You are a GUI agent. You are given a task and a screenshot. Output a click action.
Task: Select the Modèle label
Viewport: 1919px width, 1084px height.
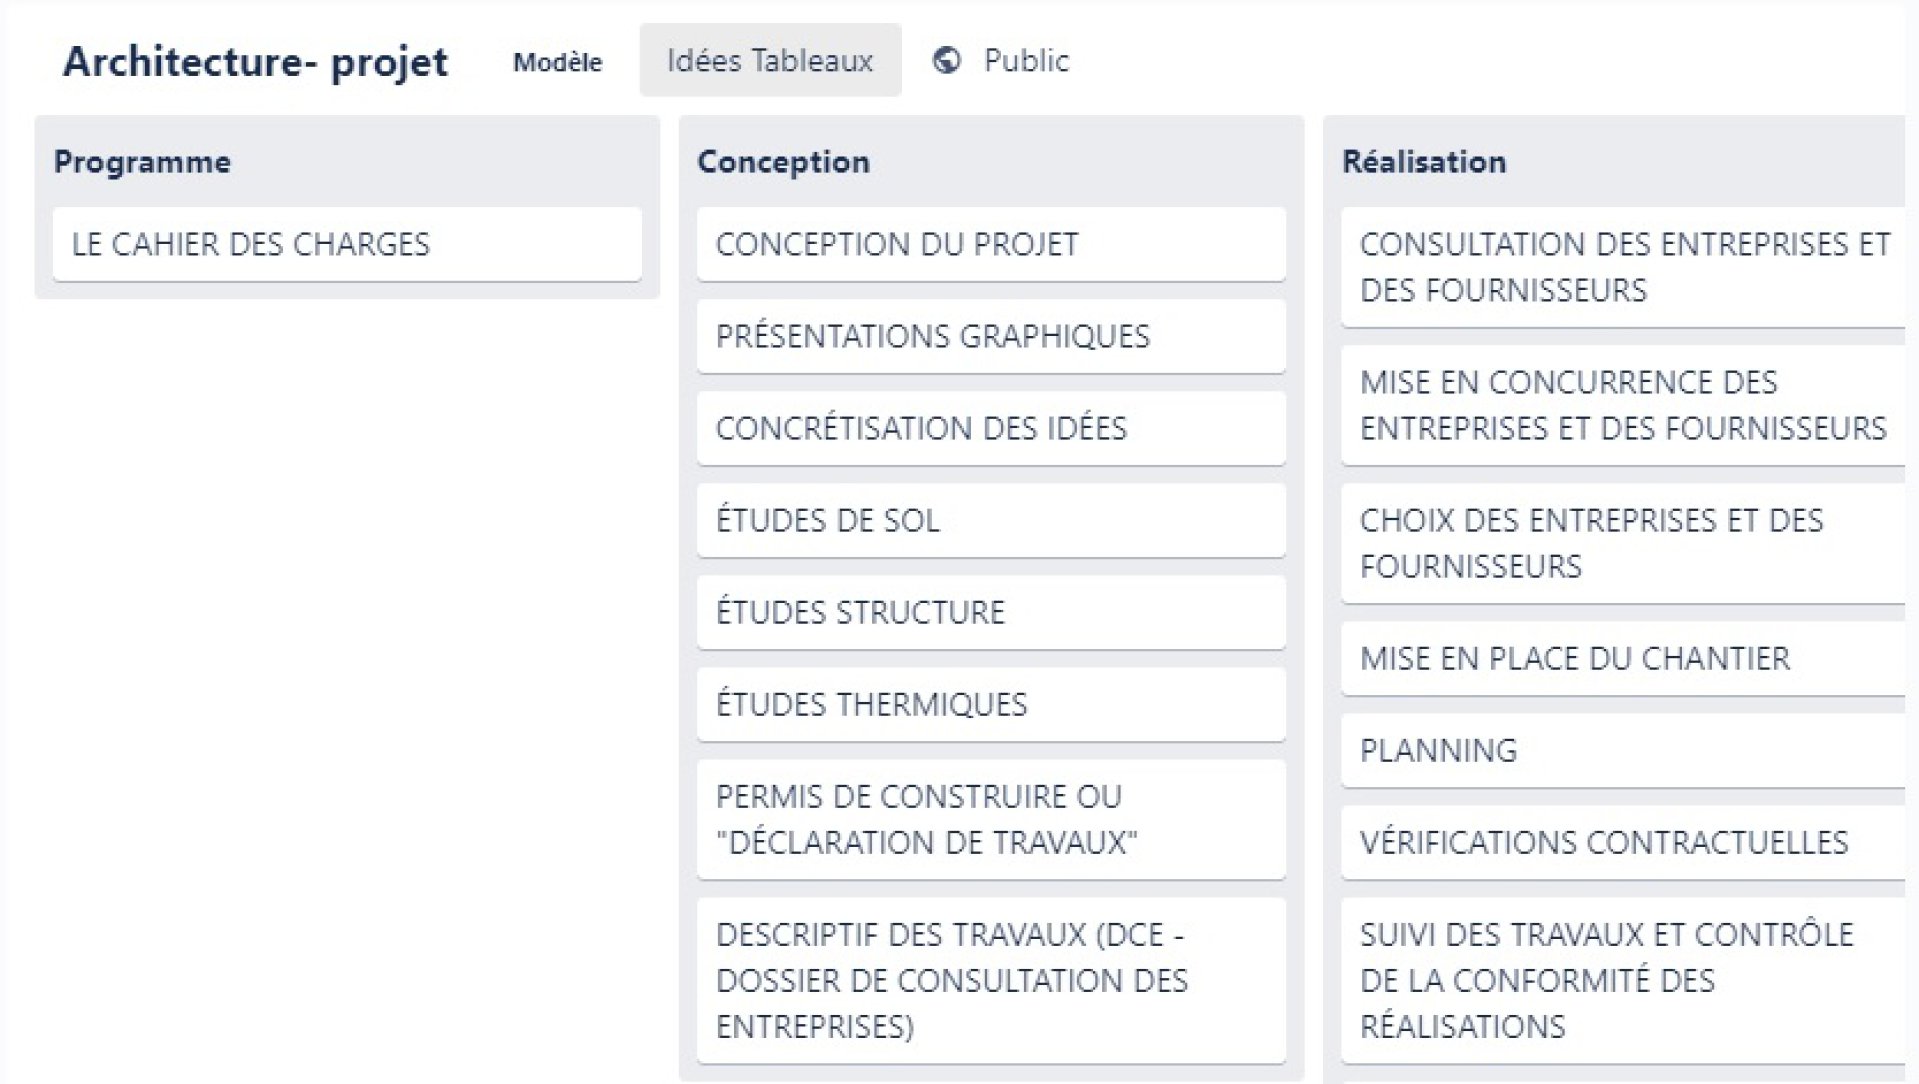557,62
